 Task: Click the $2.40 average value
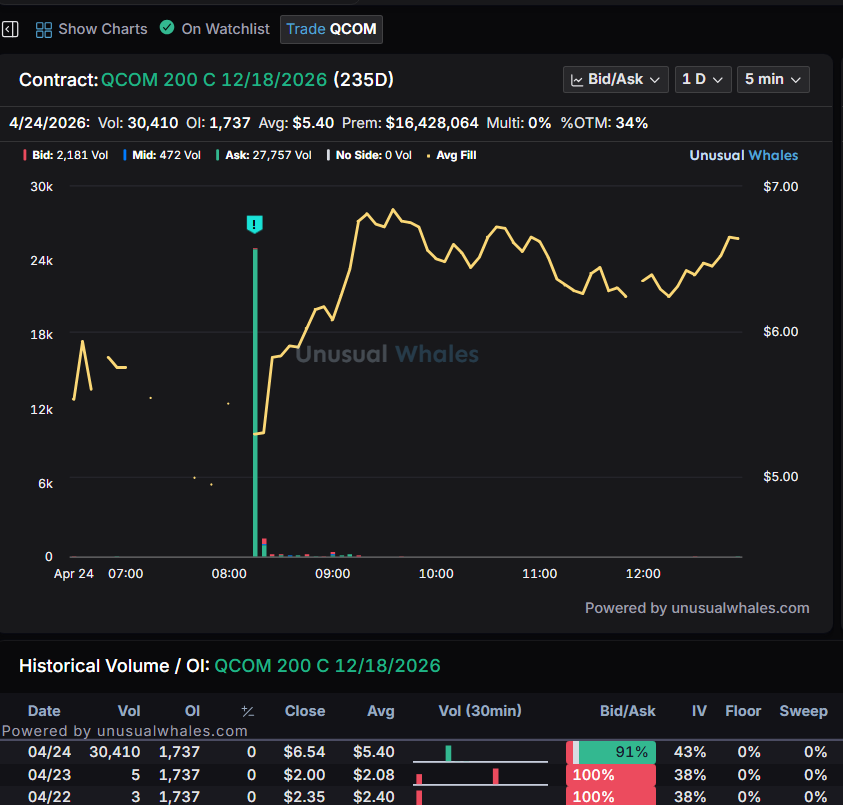coord(374,796)
